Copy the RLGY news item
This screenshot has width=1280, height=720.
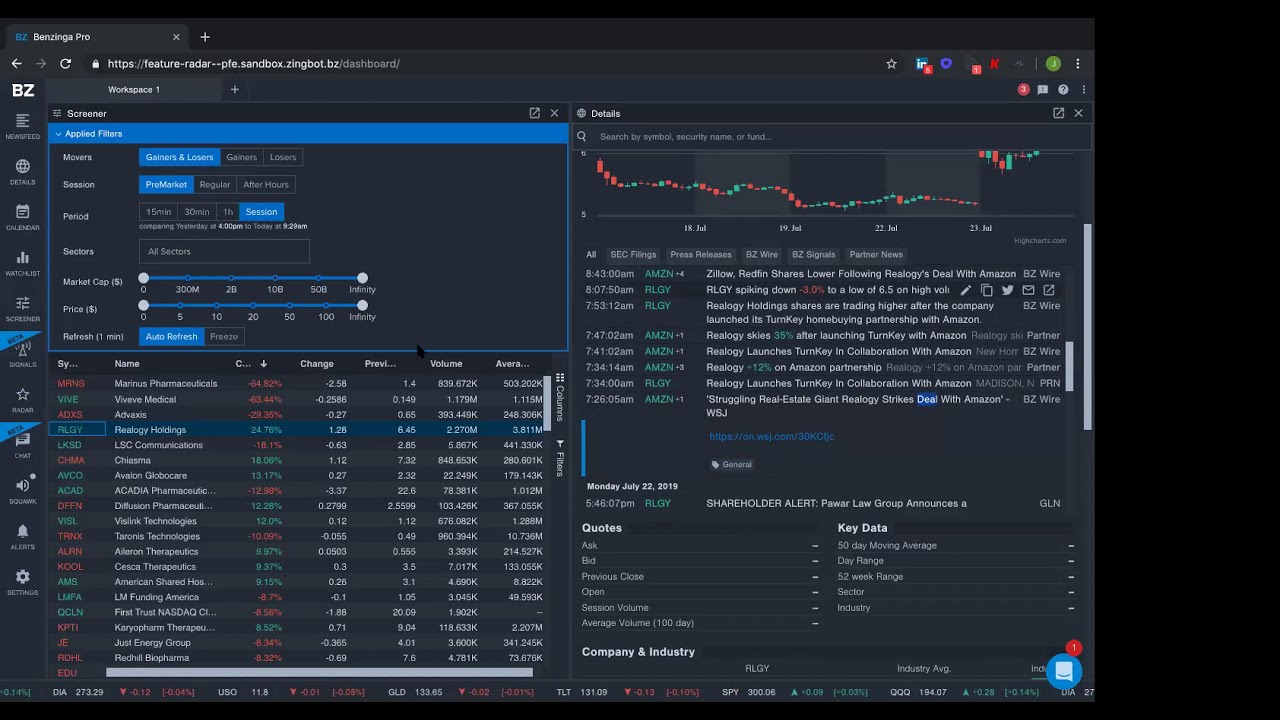pyautogui.click(x=986, y=290)
